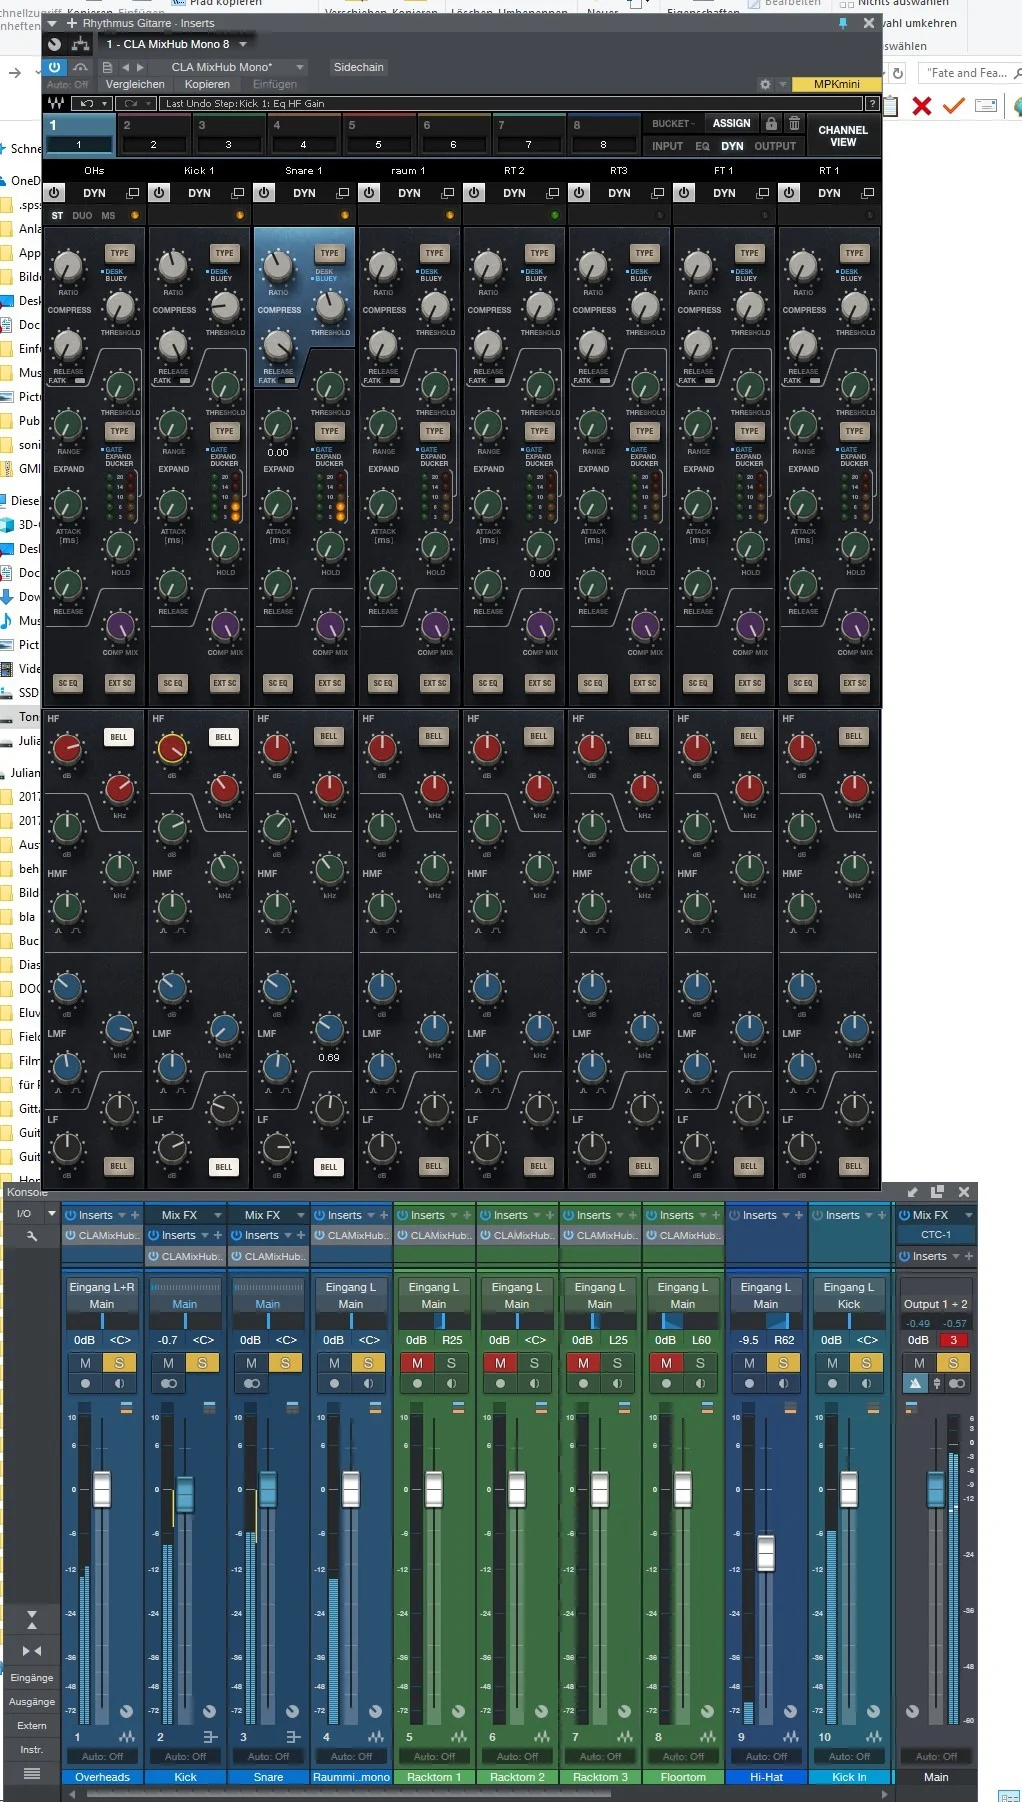Click the redo arrow in the MixHub toolbar

[131, 103]
